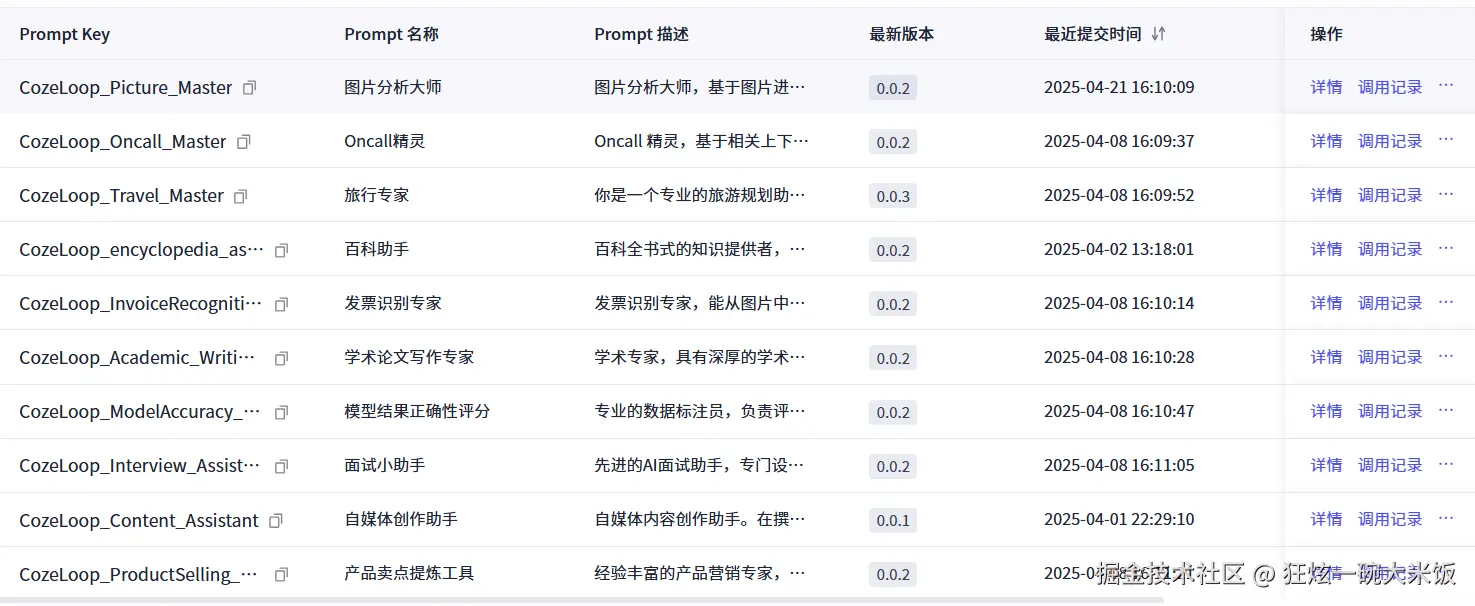Open 详情 for 图片分析大师
This screenshot has width=1475, height=606.
click(x=1326, y=87)
